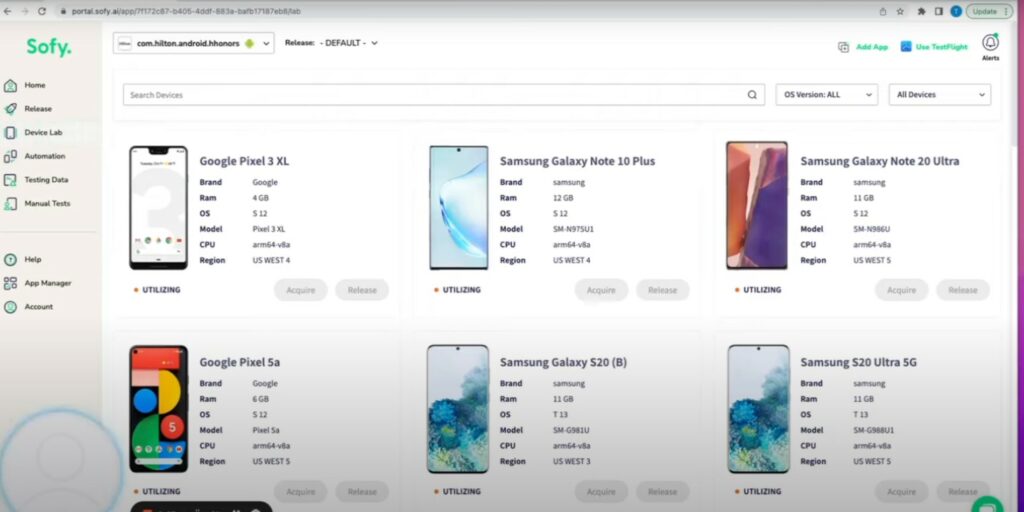The width and height of the screenshot is (1024, 512).
Task: Open the Help question mark icon
Action: [x=10, y=260]
